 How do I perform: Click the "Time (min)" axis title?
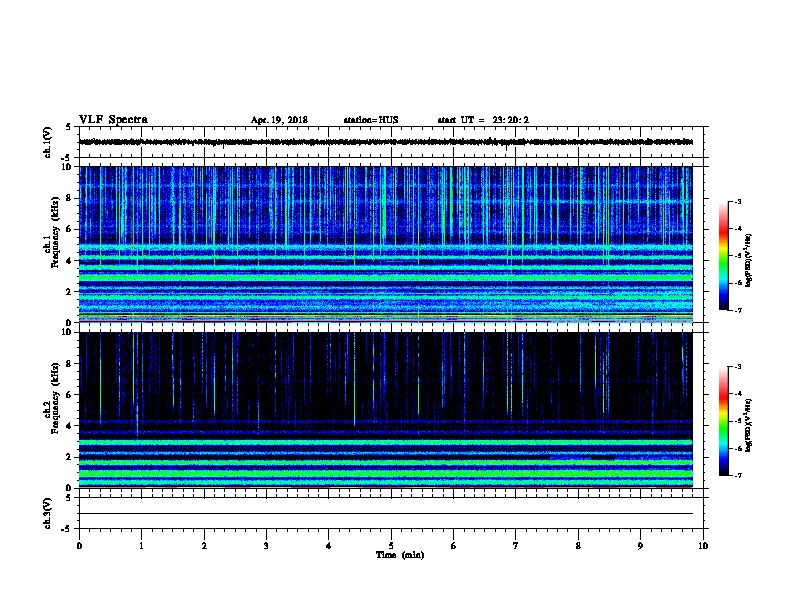(400, 555)
